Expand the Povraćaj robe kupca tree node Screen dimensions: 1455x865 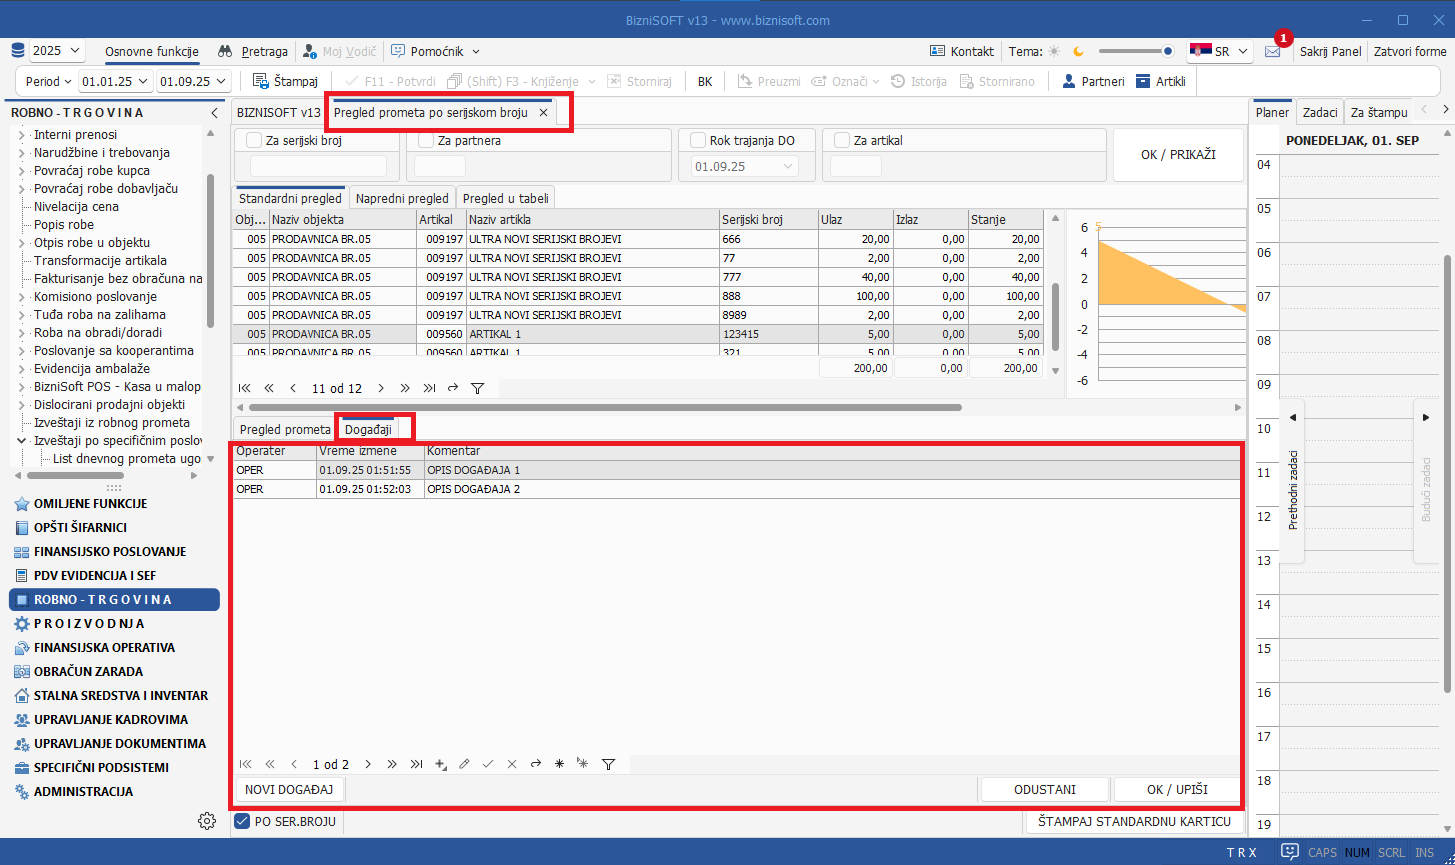[22, 171]
